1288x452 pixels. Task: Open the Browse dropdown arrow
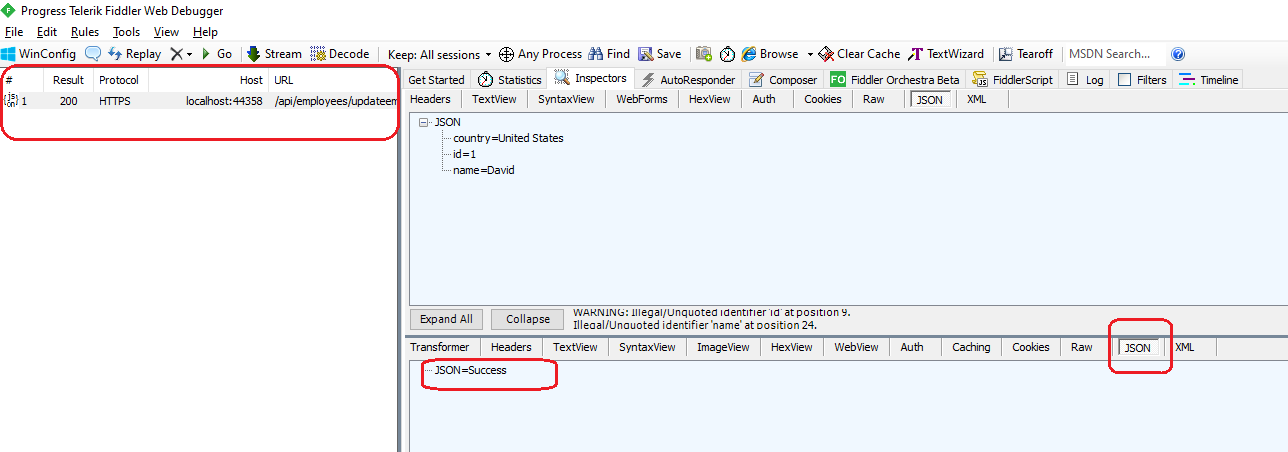tap(810, 54)
